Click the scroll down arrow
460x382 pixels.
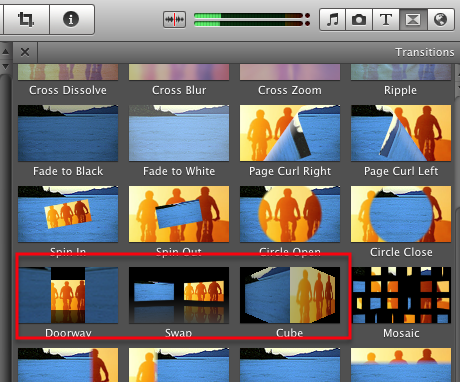click(6, 66)
